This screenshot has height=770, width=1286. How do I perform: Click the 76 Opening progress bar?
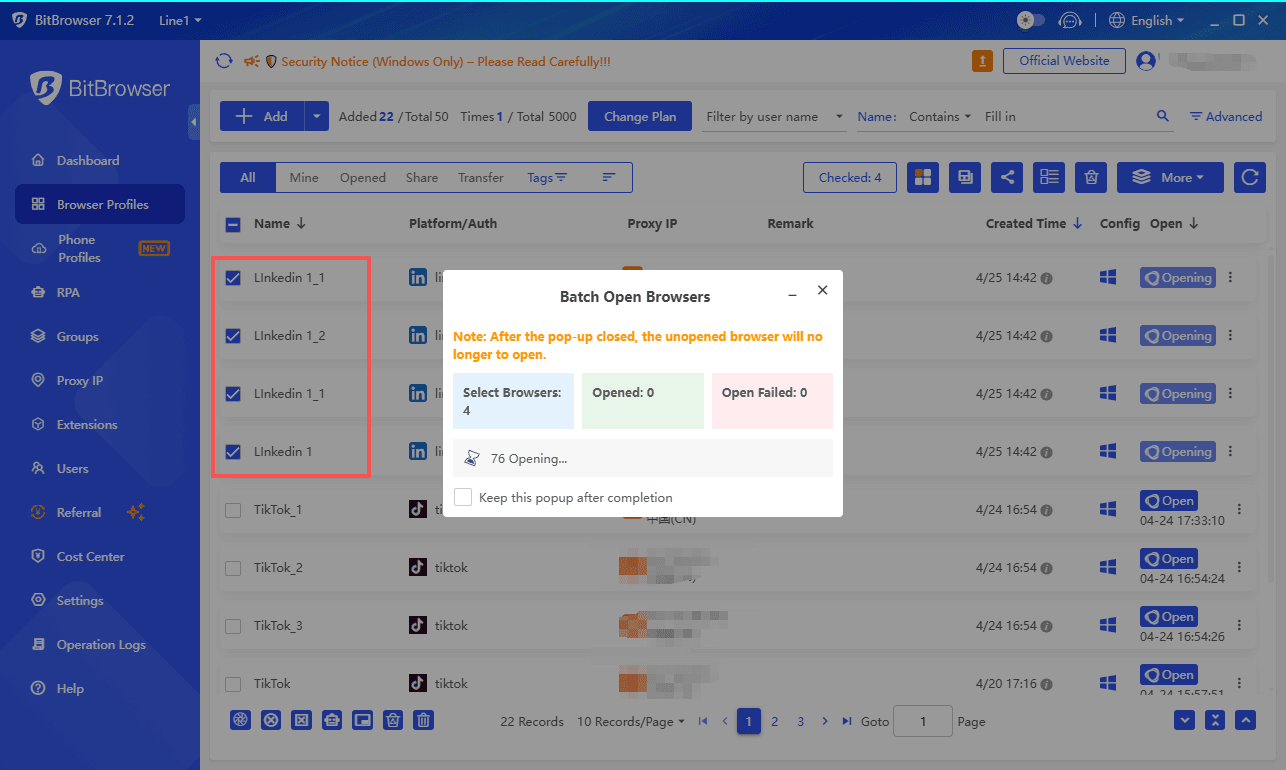(643, 457)
